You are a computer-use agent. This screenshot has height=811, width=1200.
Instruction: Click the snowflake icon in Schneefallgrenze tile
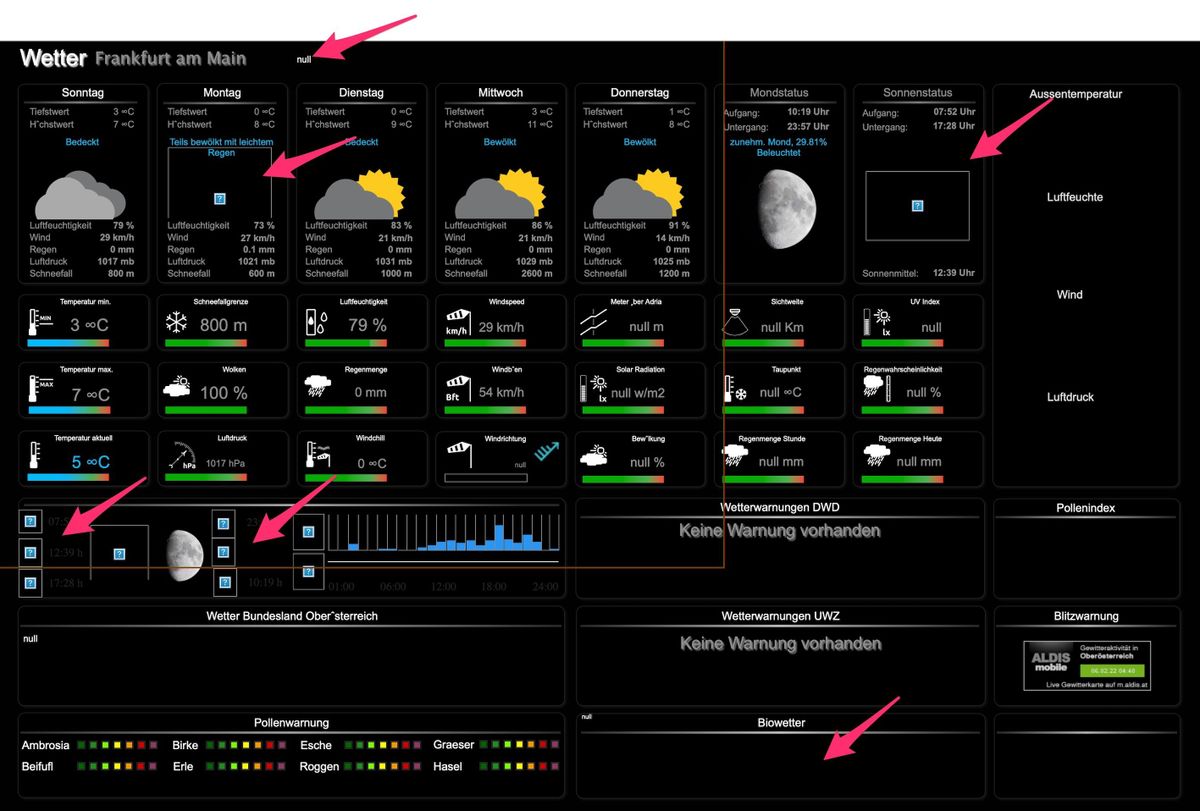click(x=176, y=322)
